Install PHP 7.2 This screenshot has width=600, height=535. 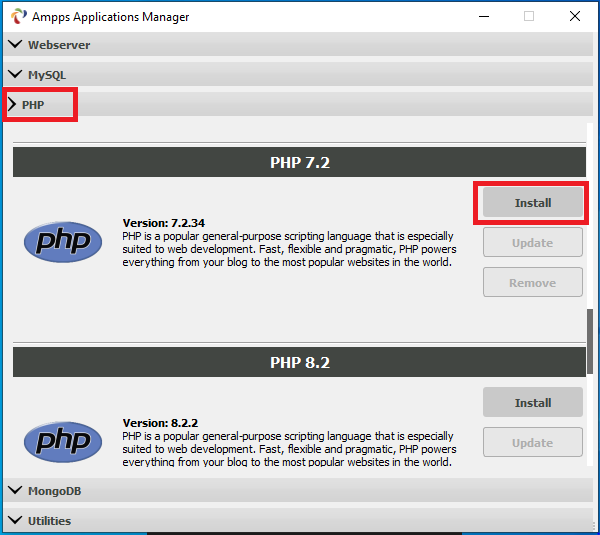coord(533,202)
